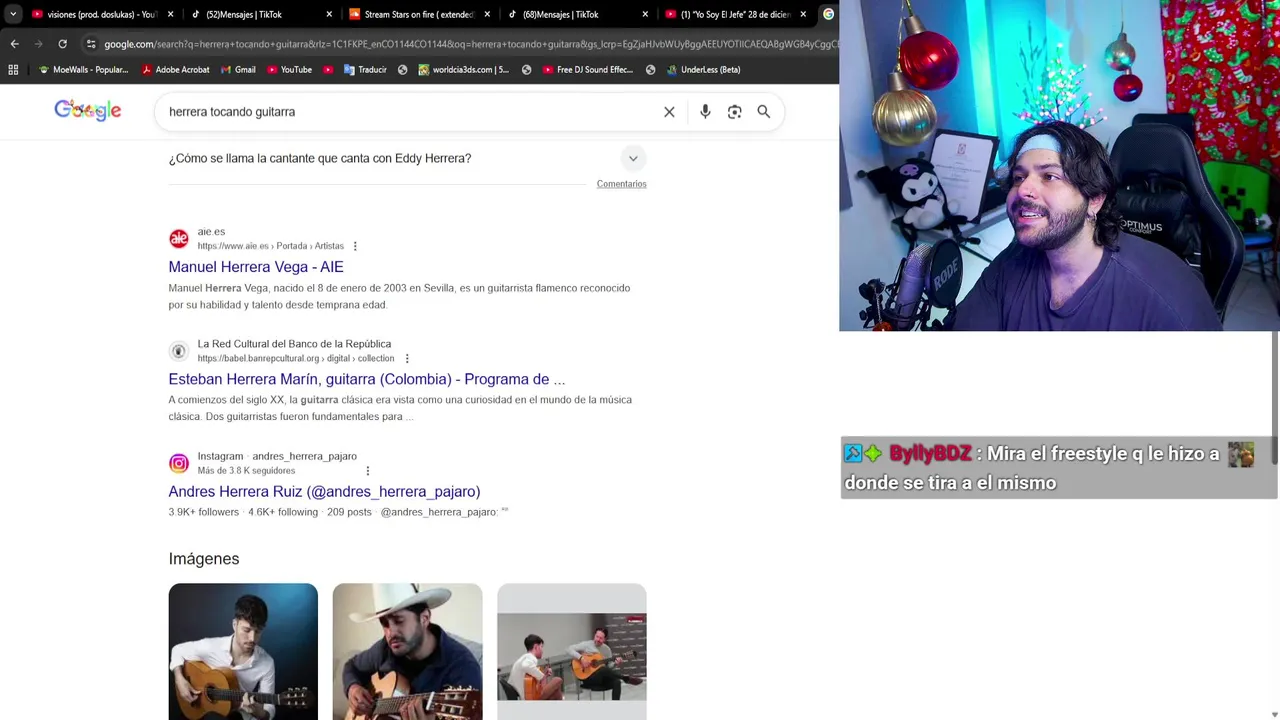Open the worldcia3ds.com bookmark
The width and height of the screenshot is (1280, 720).
tap(464, 70)
